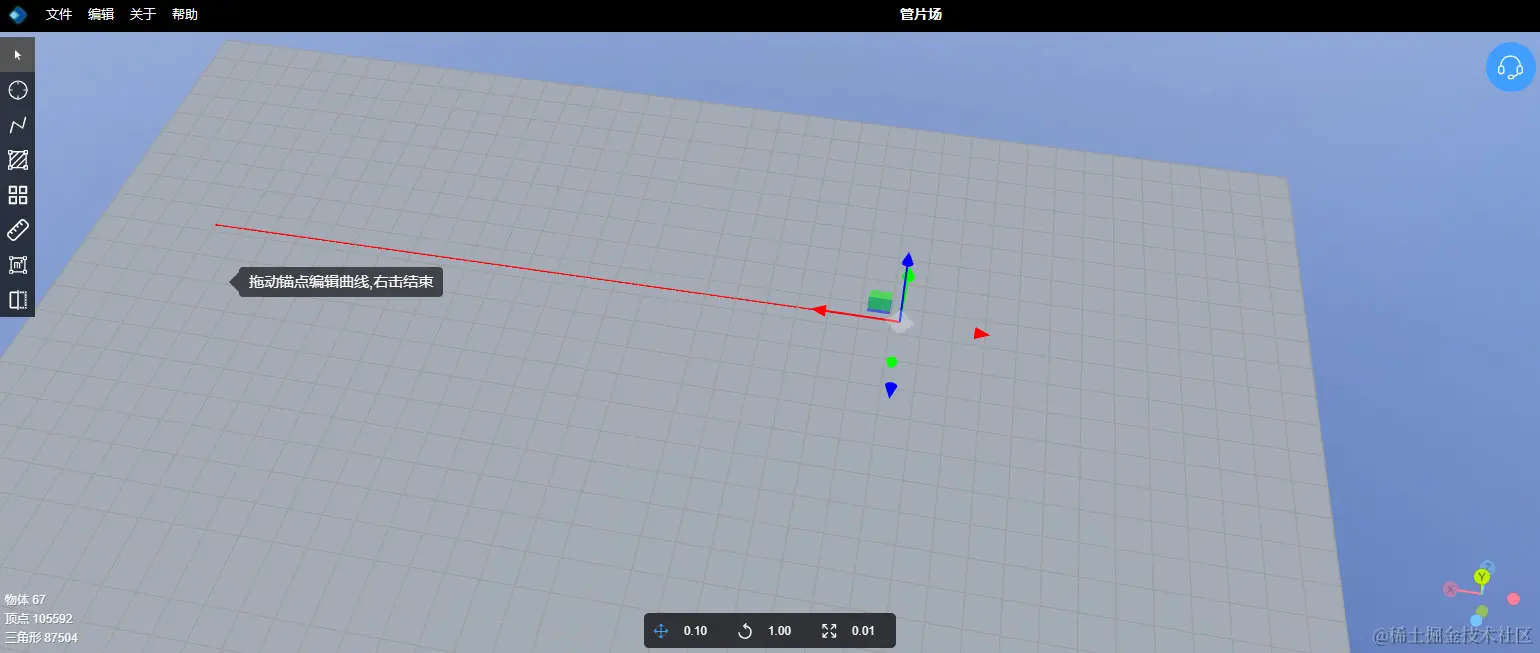Activate the curve drawing tool
The height and width of the screenshot is (653, 1540).
tap(17, 125)
